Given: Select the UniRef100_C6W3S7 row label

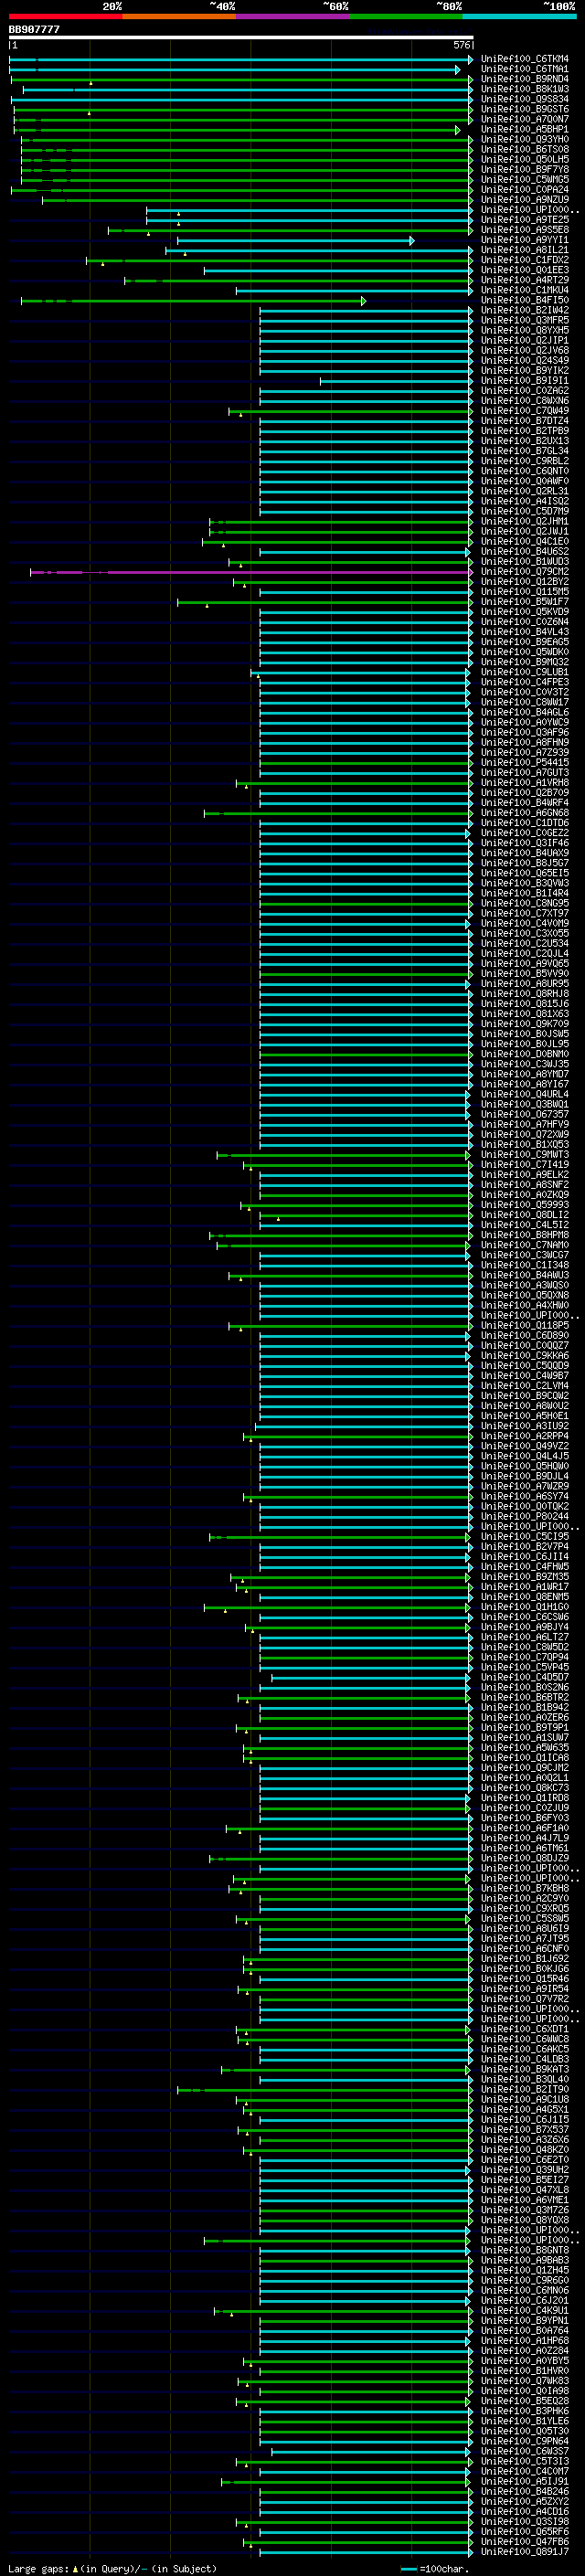Looking at the screenshot, I should [x=525, y=2451].
